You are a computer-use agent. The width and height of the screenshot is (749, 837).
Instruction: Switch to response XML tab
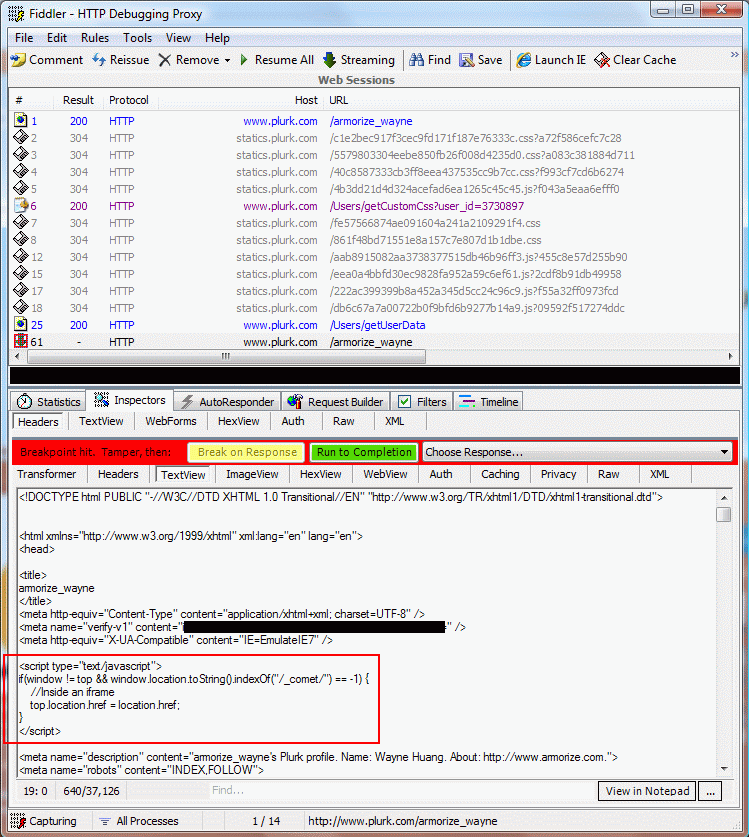tap(659, 474)
